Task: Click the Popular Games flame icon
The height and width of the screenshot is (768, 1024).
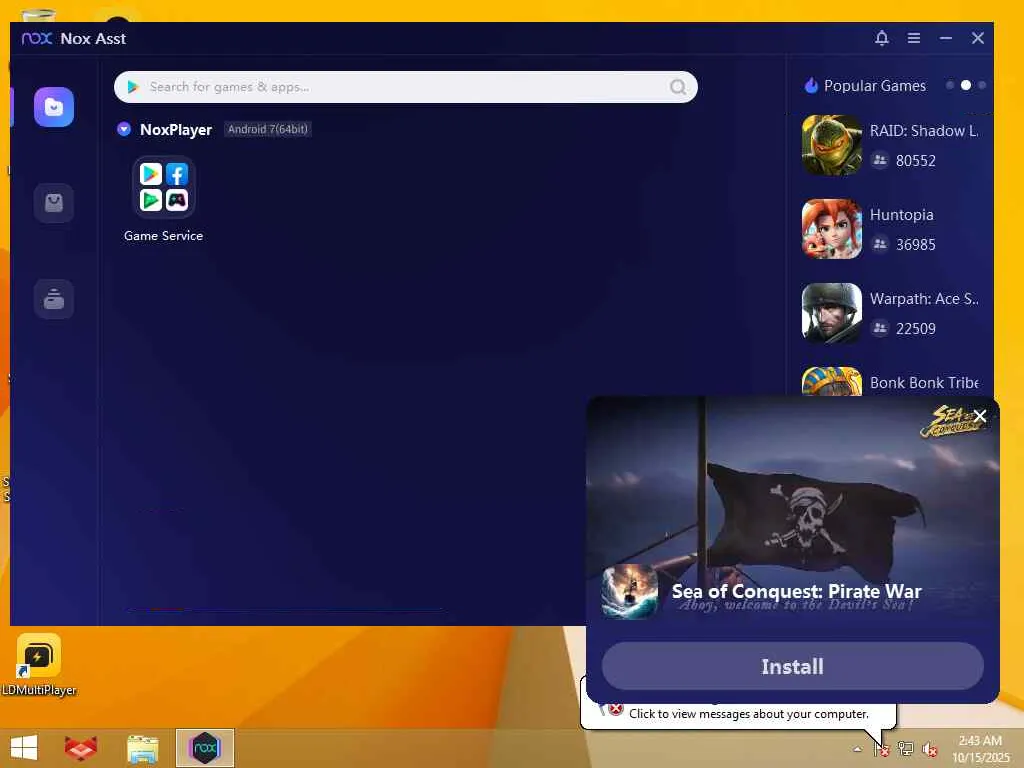Action: click(811, 86)
